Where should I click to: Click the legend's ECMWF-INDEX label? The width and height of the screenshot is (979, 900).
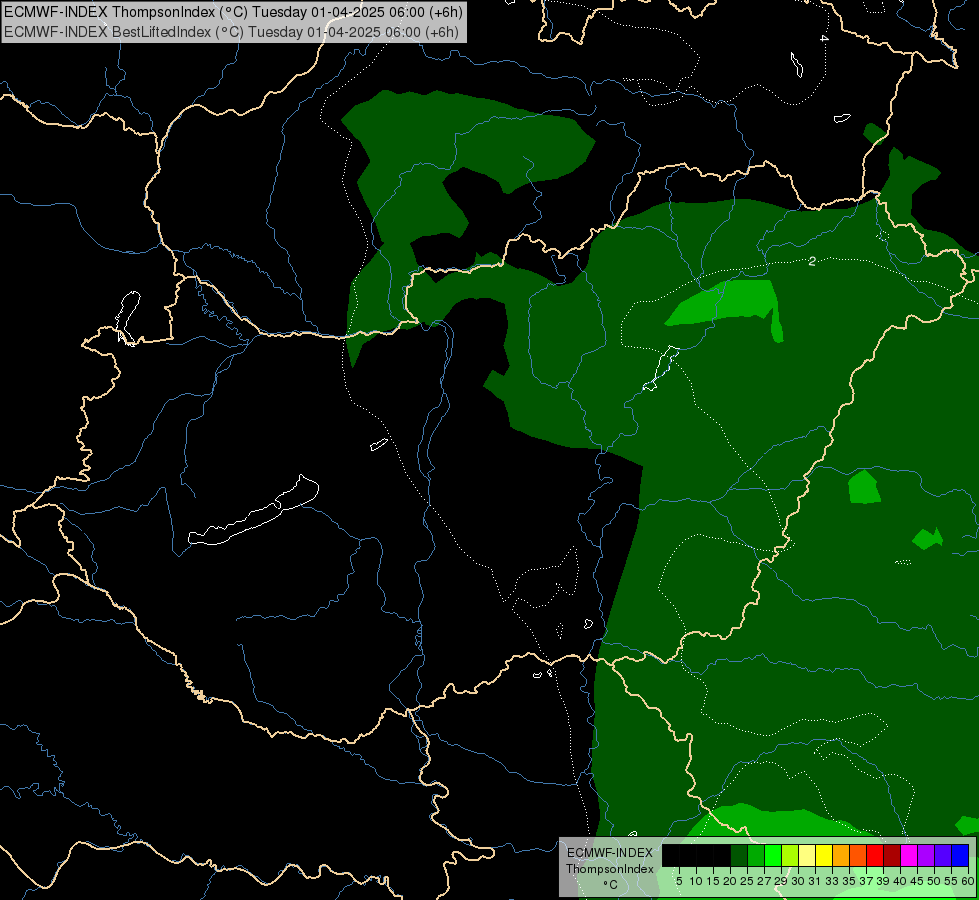tap(610, 853)
